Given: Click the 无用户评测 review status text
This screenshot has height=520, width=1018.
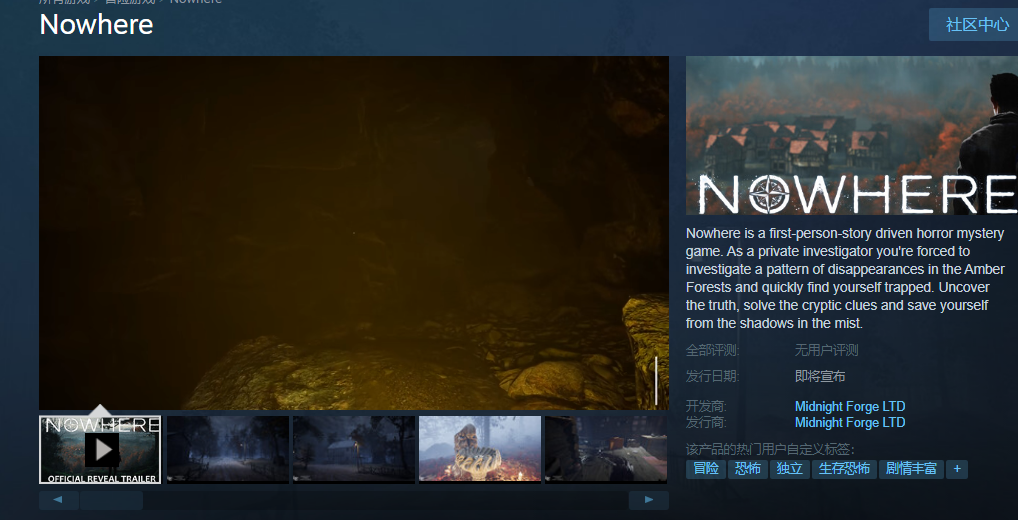Looking at the screenshot, I should (x=826, y=351).
